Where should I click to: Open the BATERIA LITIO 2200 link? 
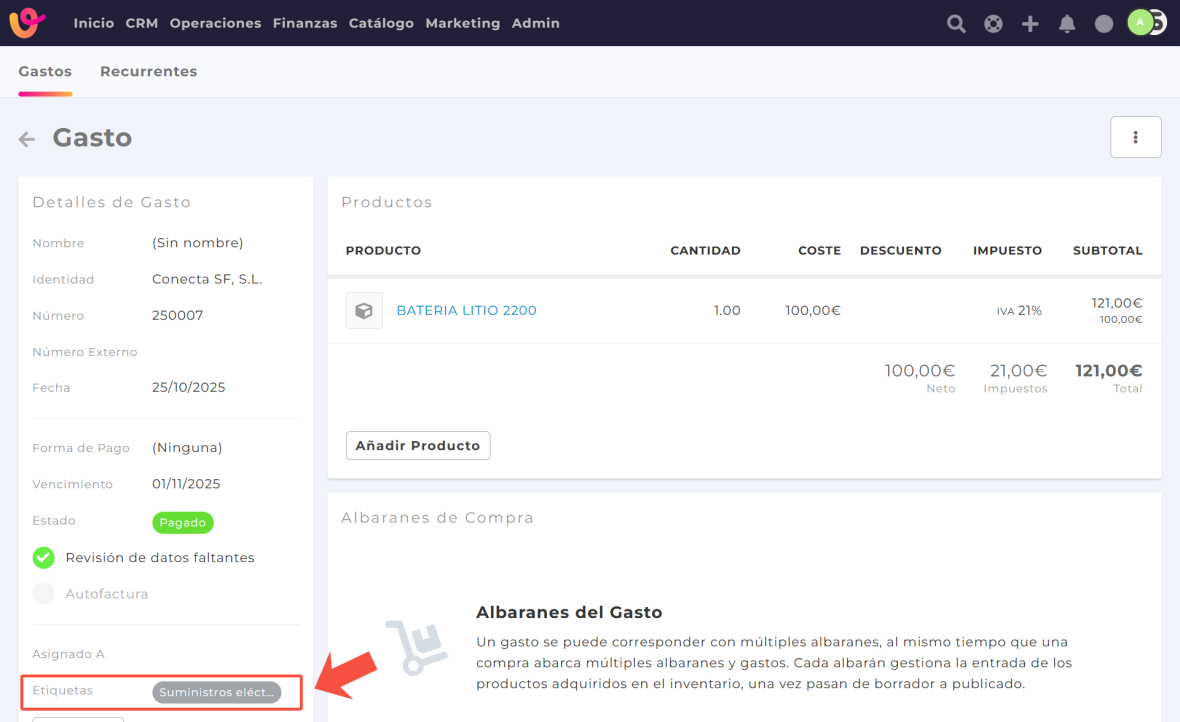(x=466, y=311)
